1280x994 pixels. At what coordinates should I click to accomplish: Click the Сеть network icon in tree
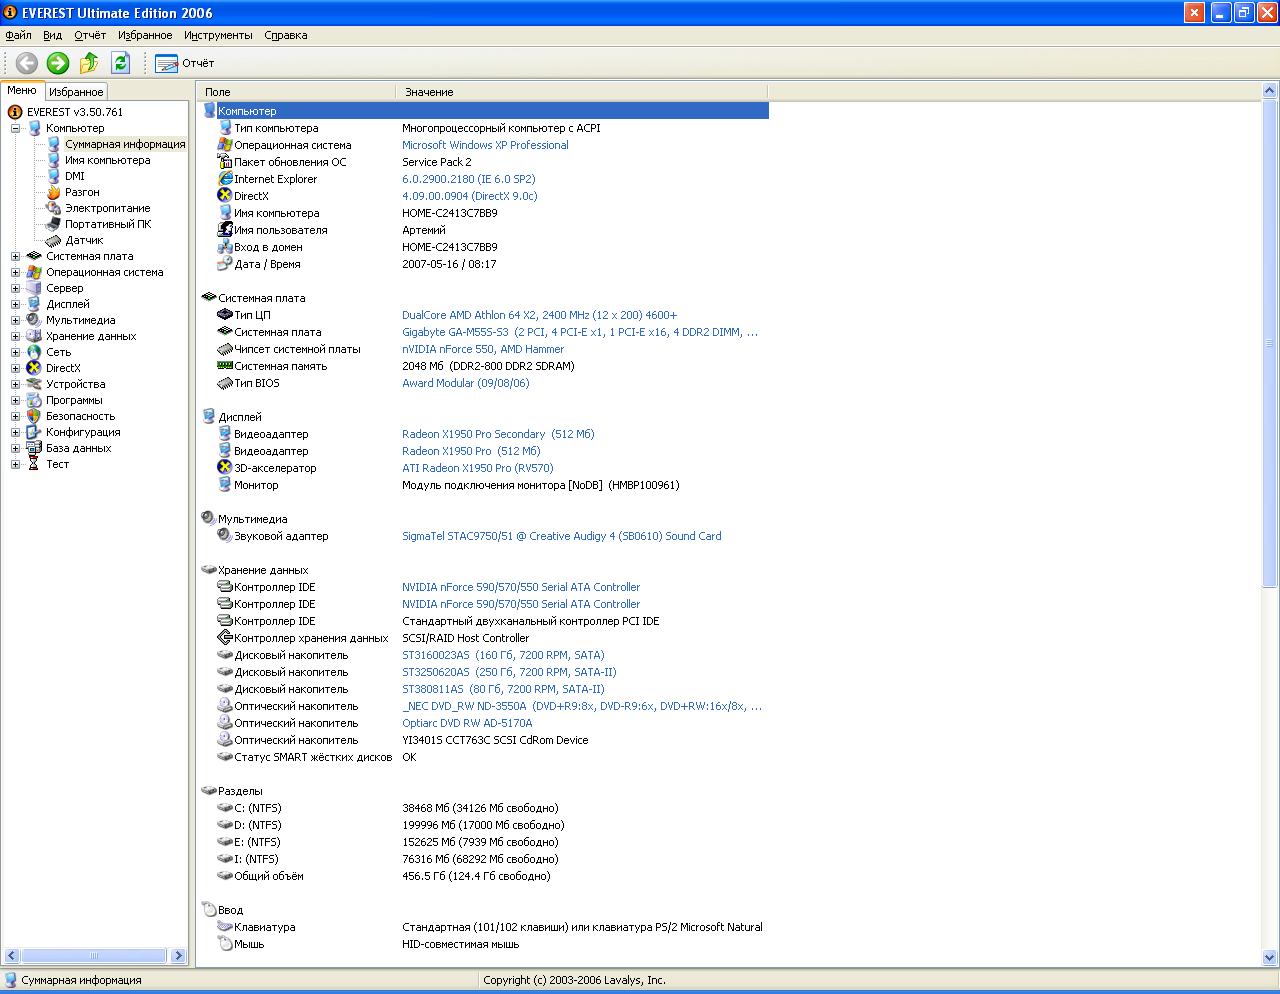[x=35, y=352]
